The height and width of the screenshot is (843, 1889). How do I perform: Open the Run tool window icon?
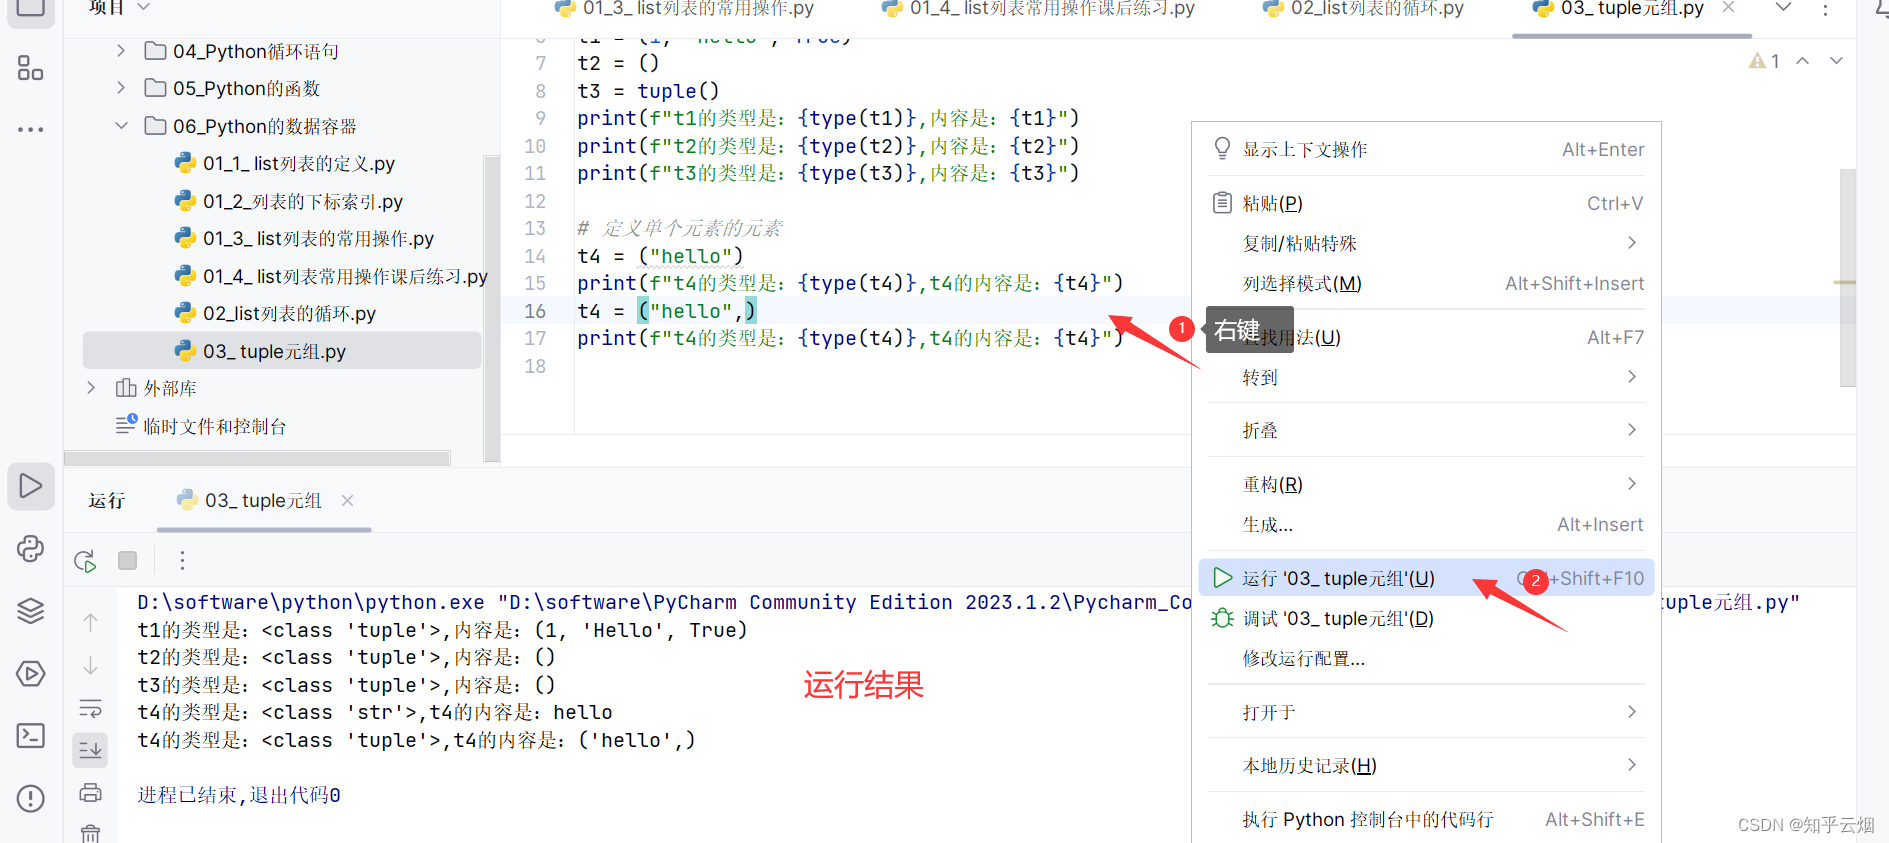(31, 486)
